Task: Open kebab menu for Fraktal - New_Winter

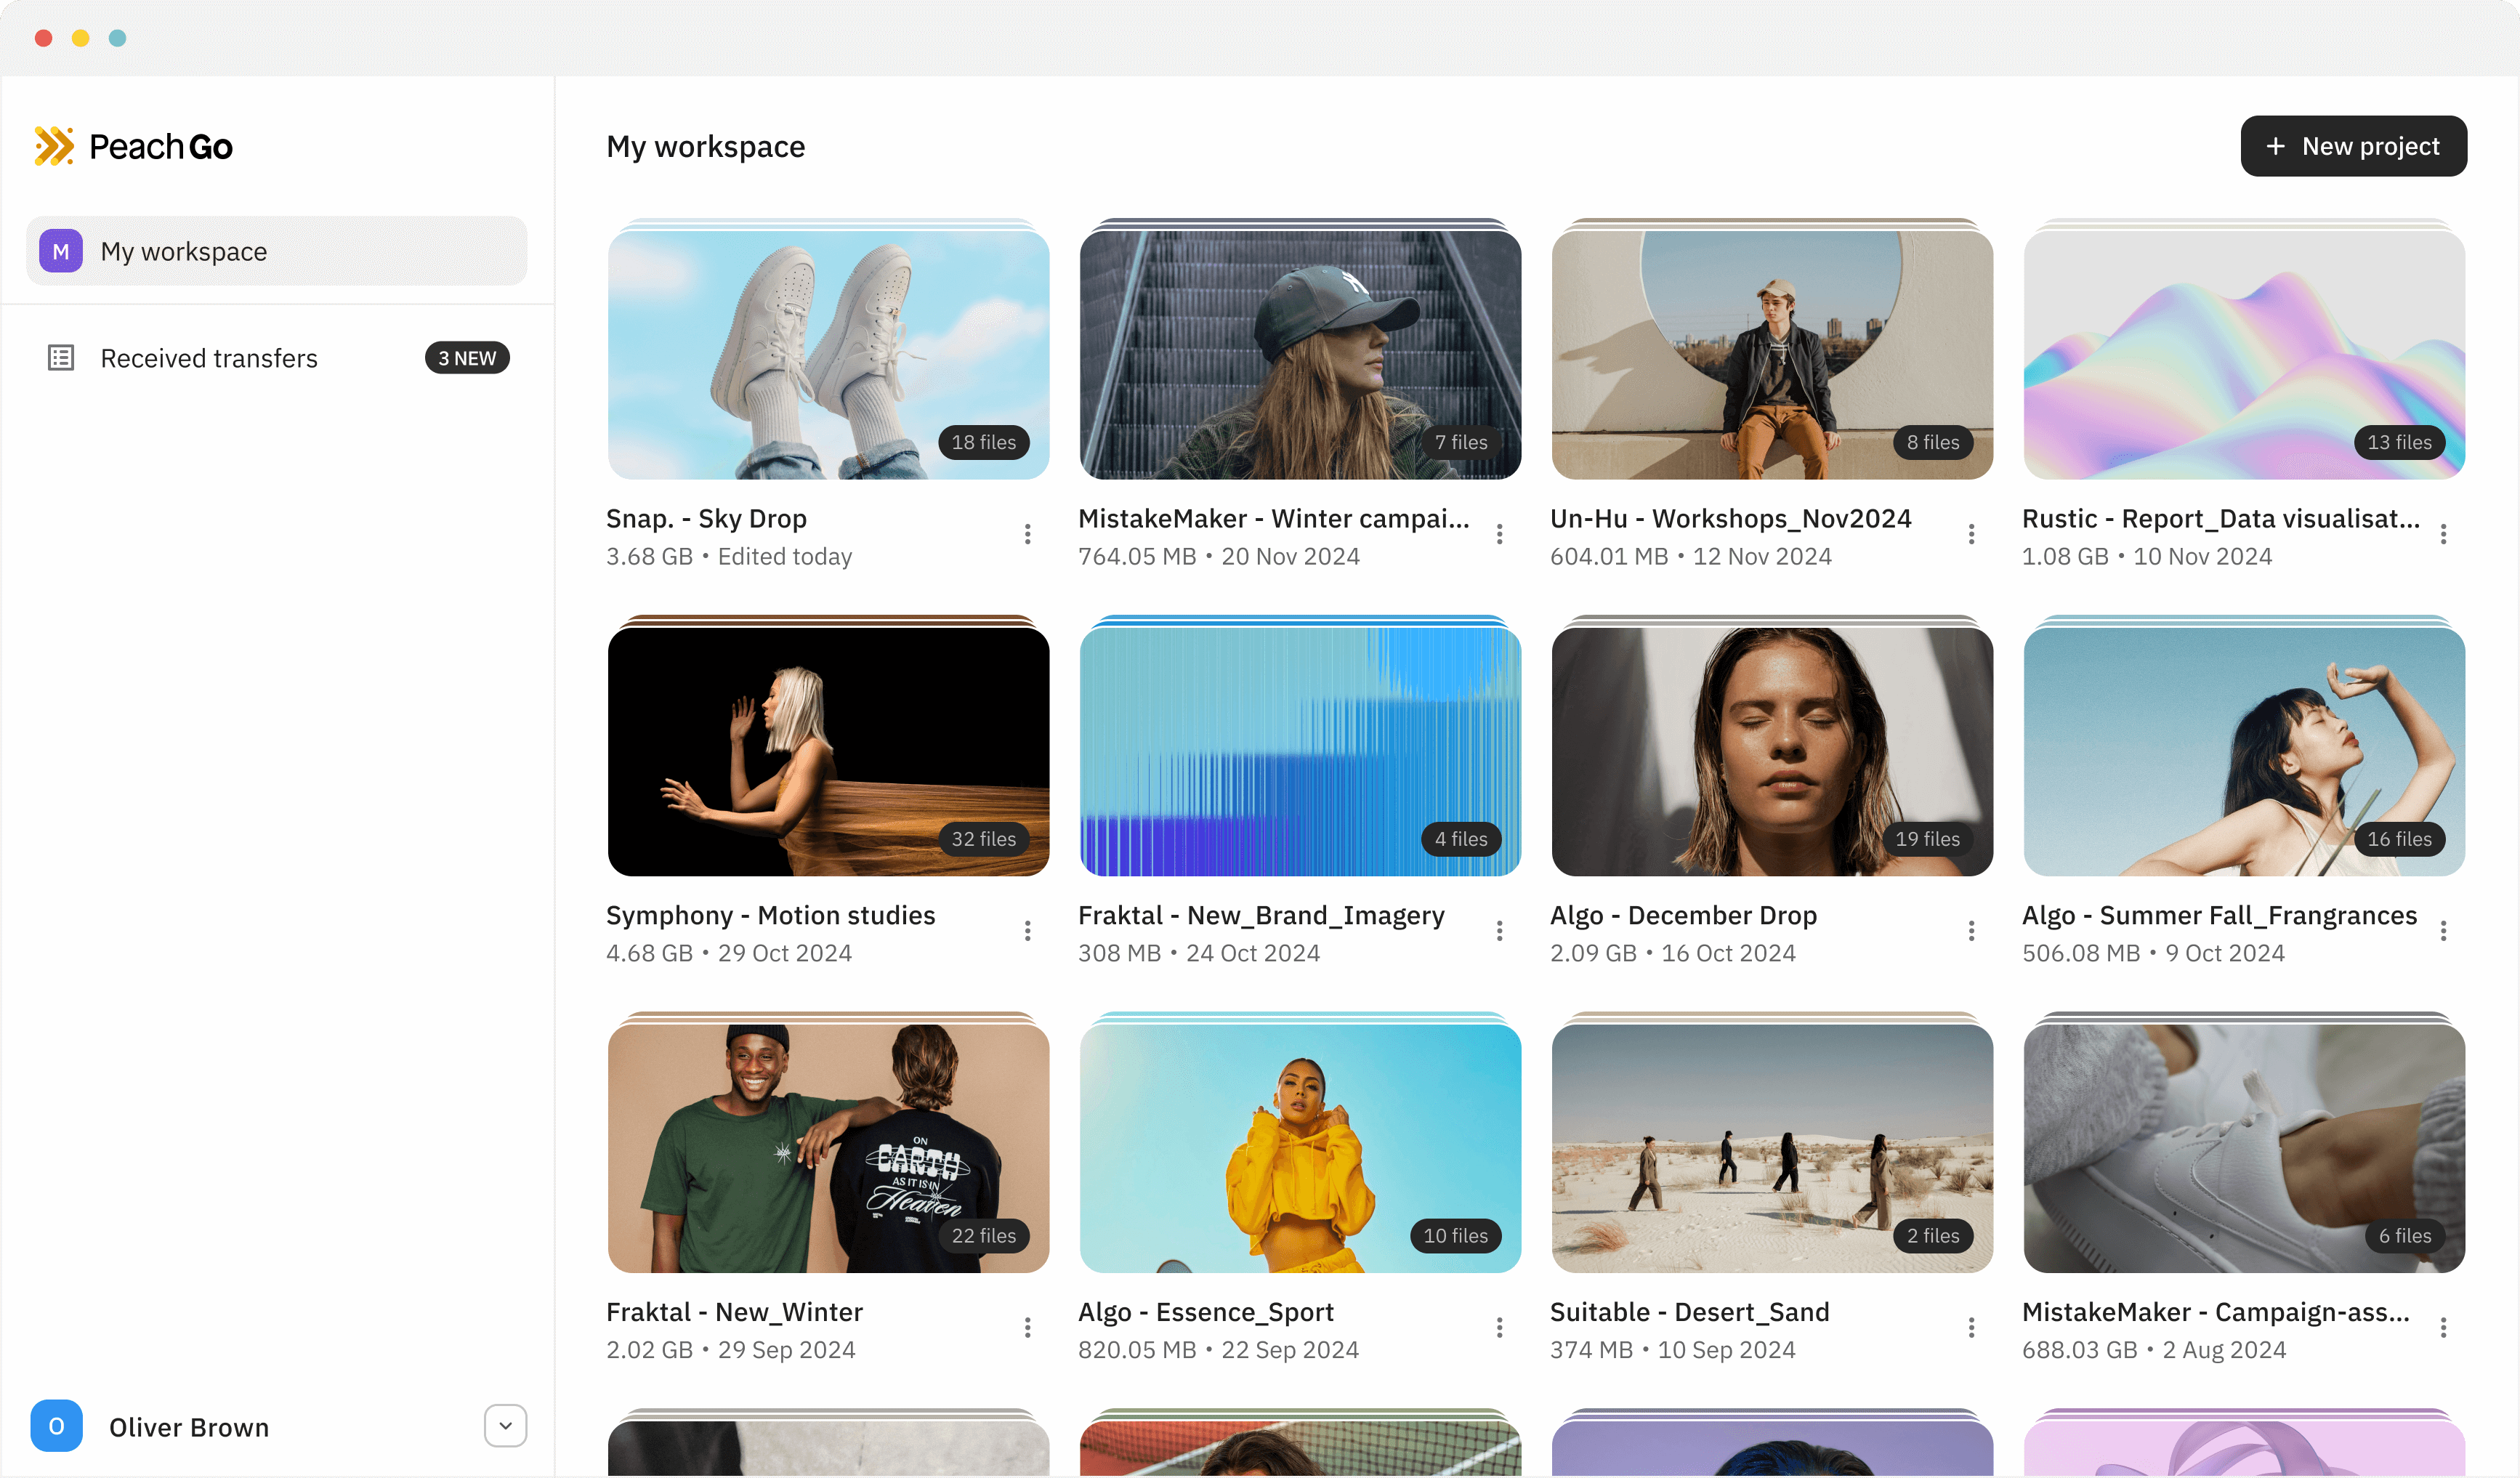Action: [1027, 1327]
